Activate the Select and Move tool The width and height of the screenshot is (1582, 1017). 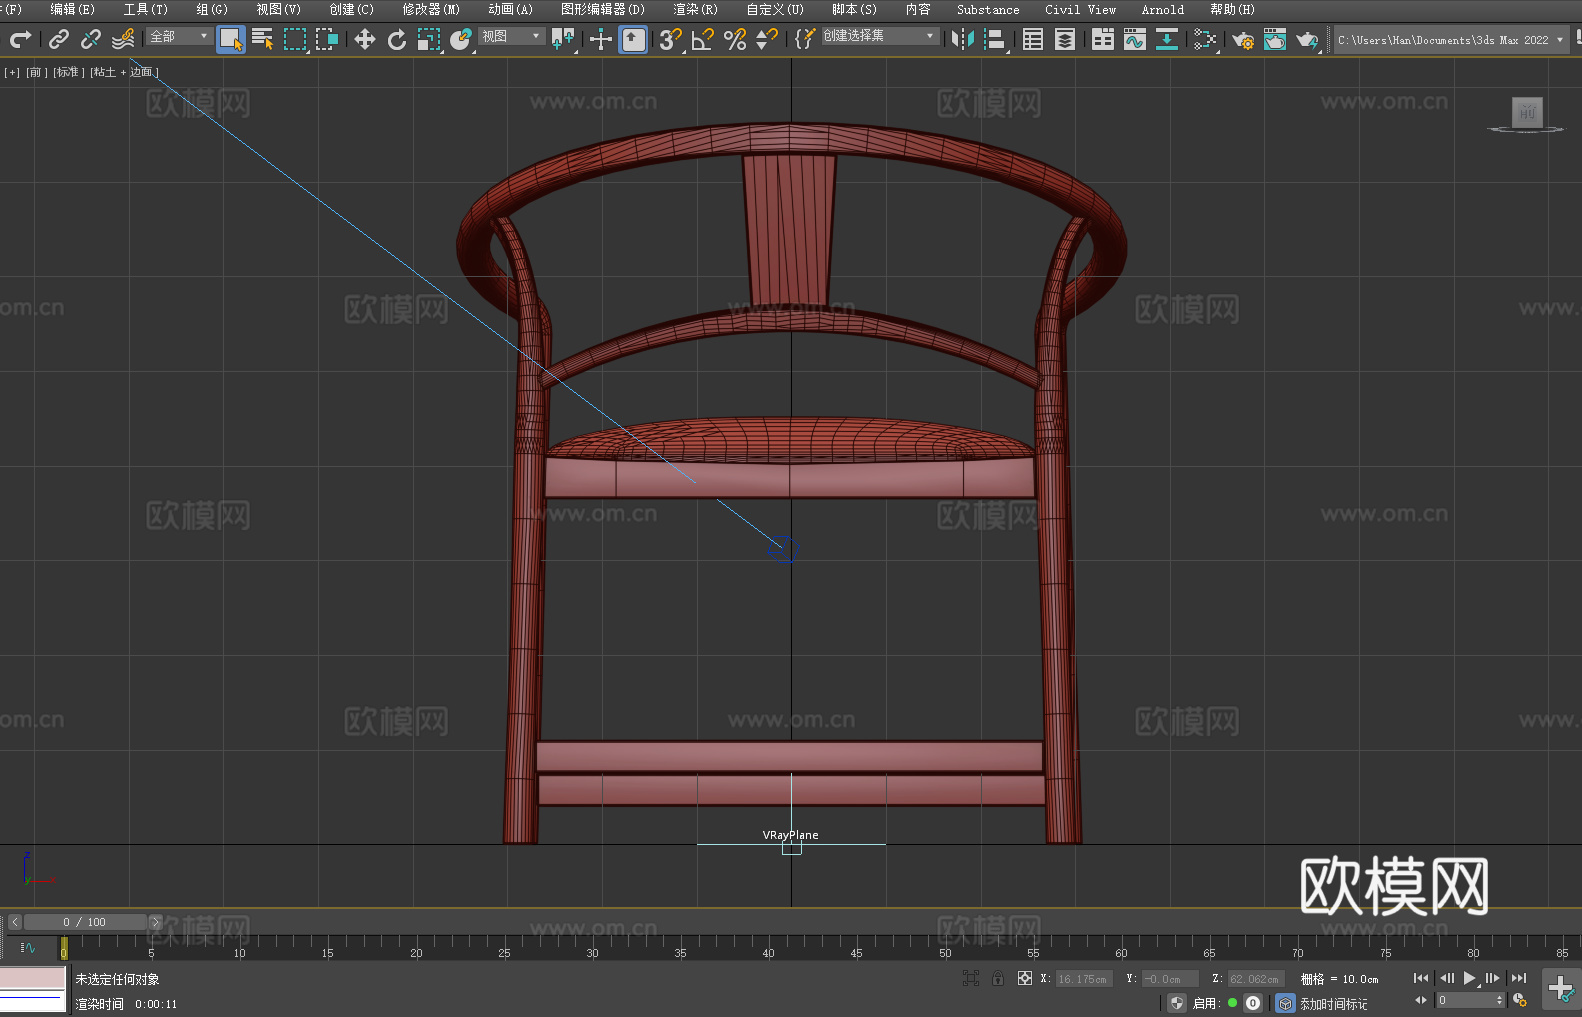coord(365,40)
